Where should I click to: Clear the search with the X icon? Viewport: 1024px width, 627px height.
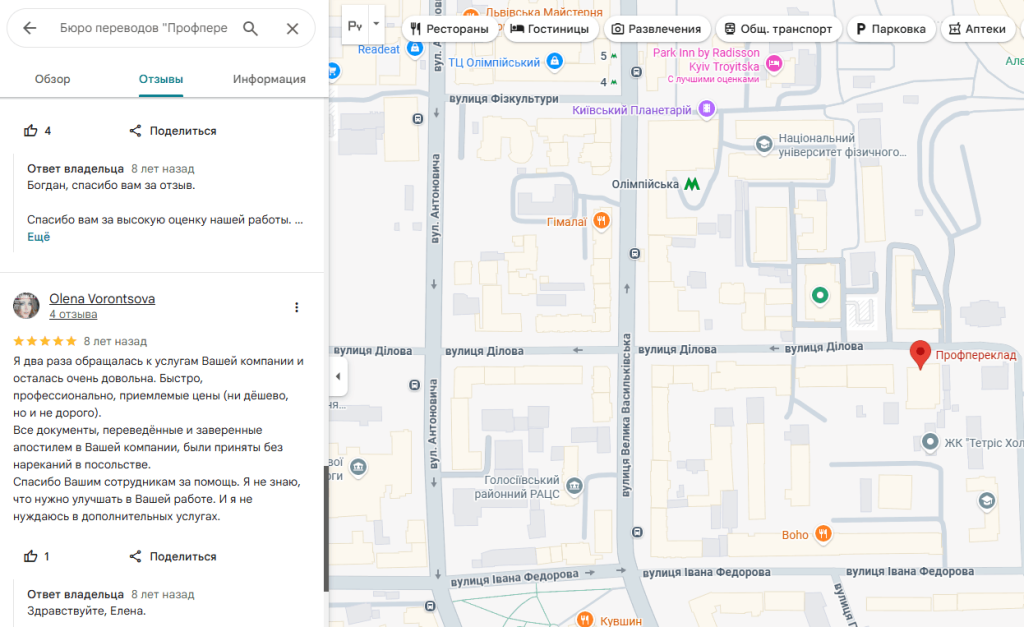click(x=293, y=28)
